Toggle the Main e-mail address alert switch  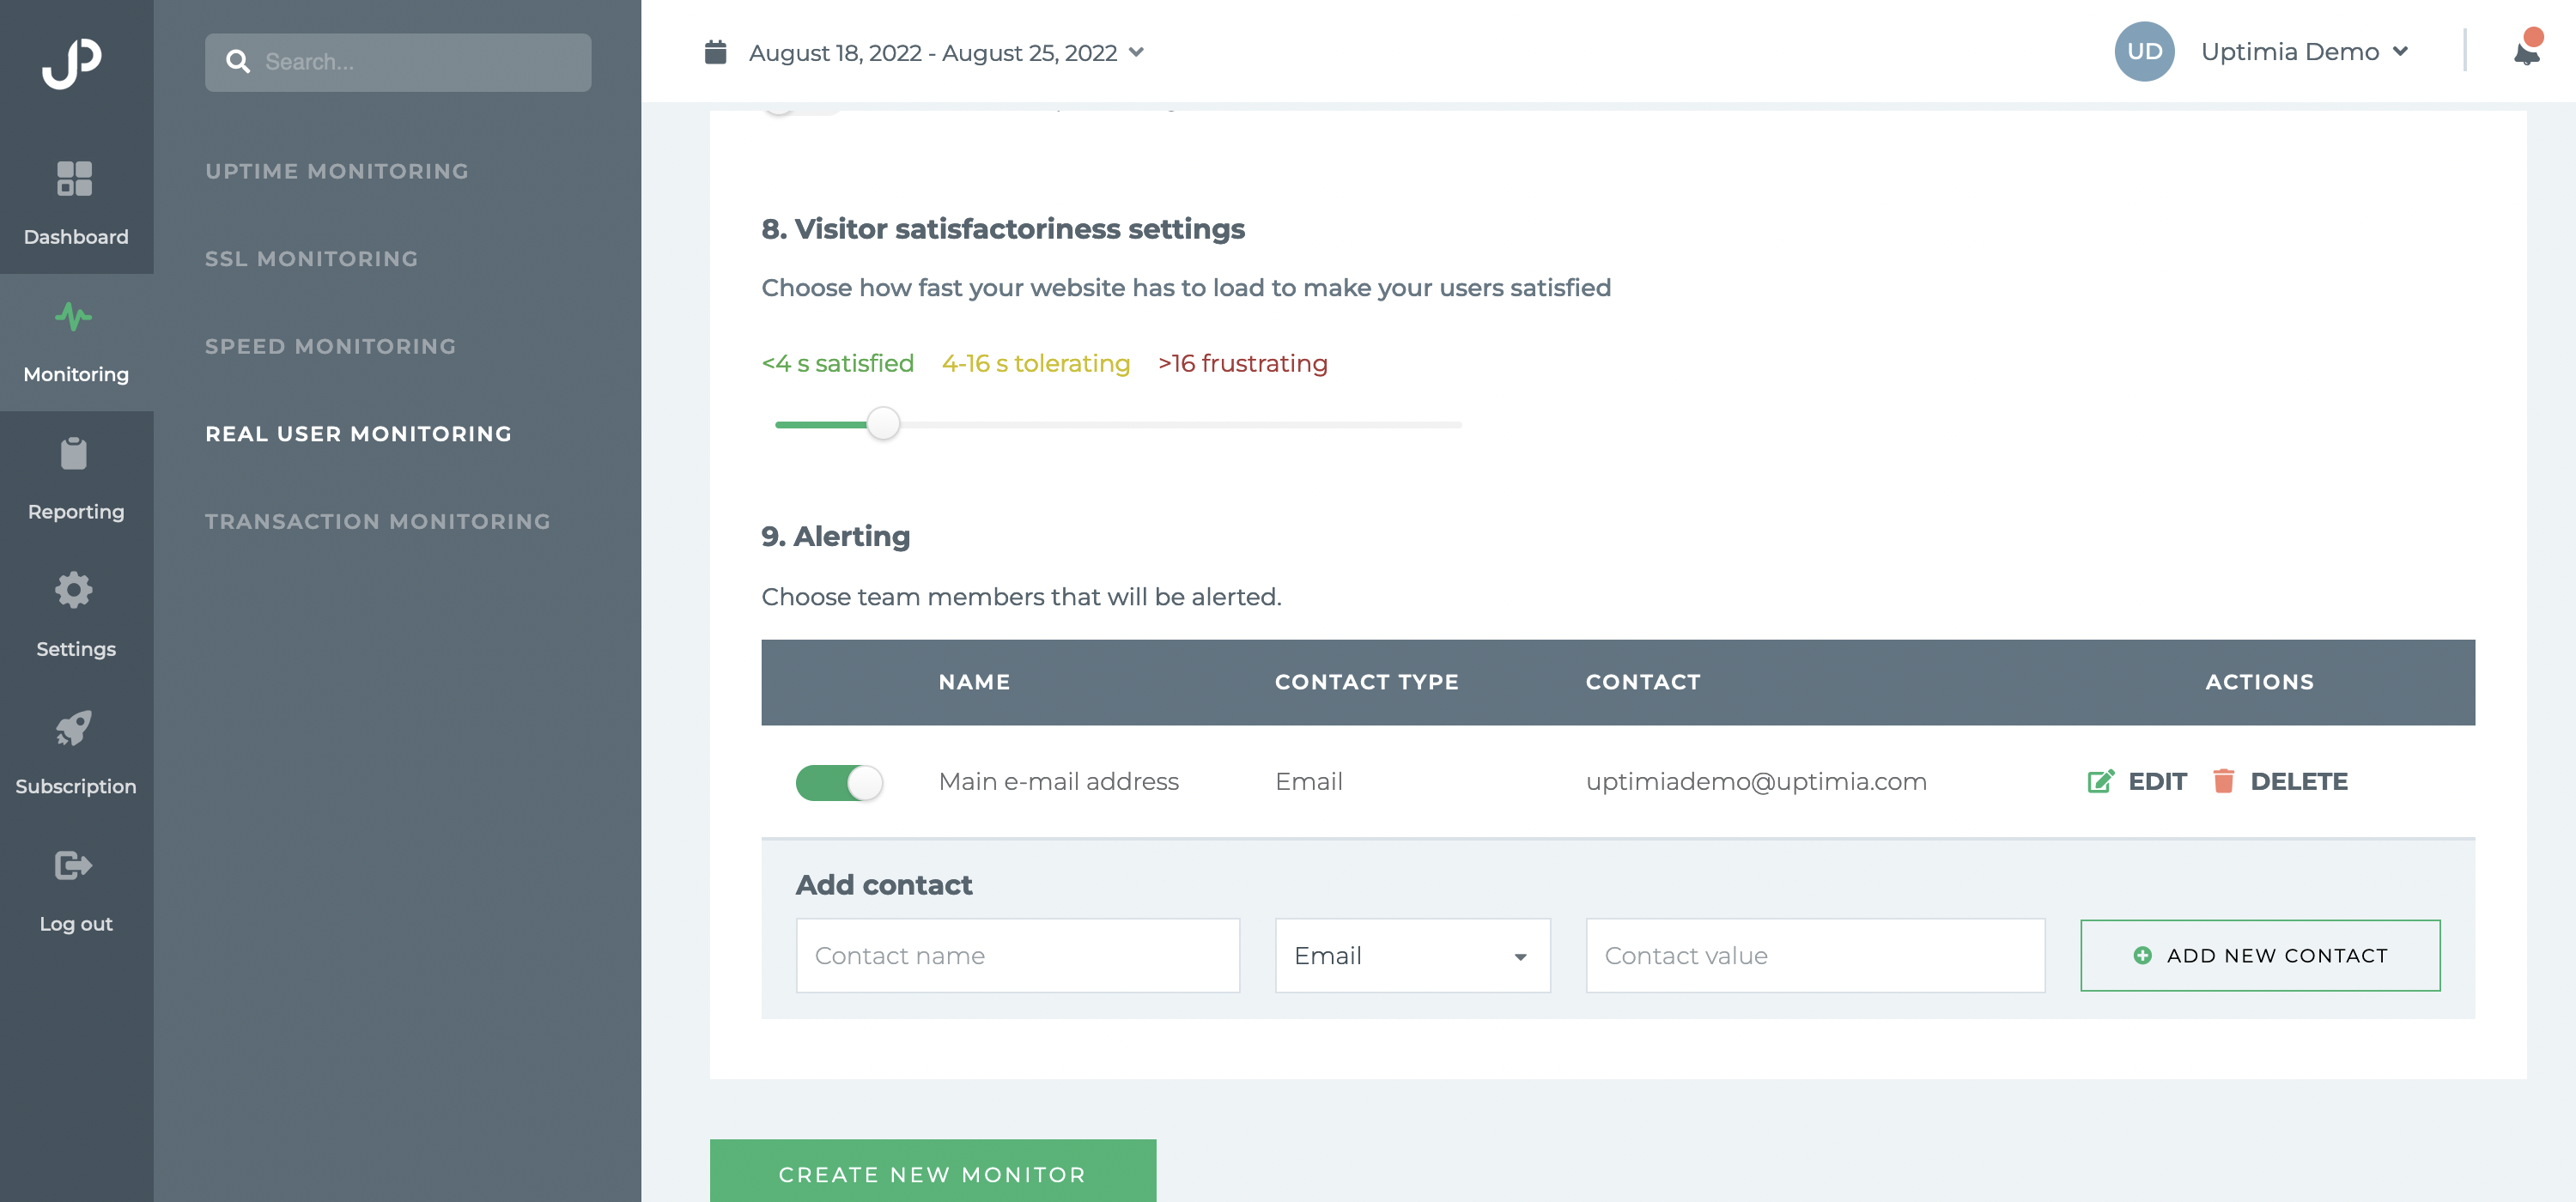tap(839, 782)
